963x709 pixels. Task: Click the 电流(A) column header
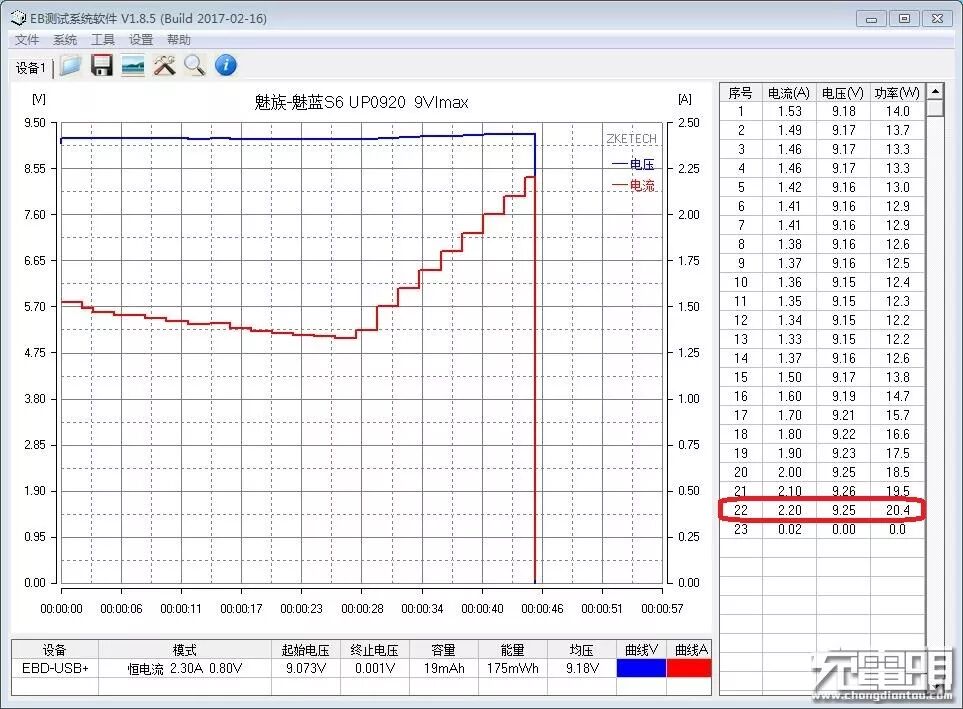[789, 93]
